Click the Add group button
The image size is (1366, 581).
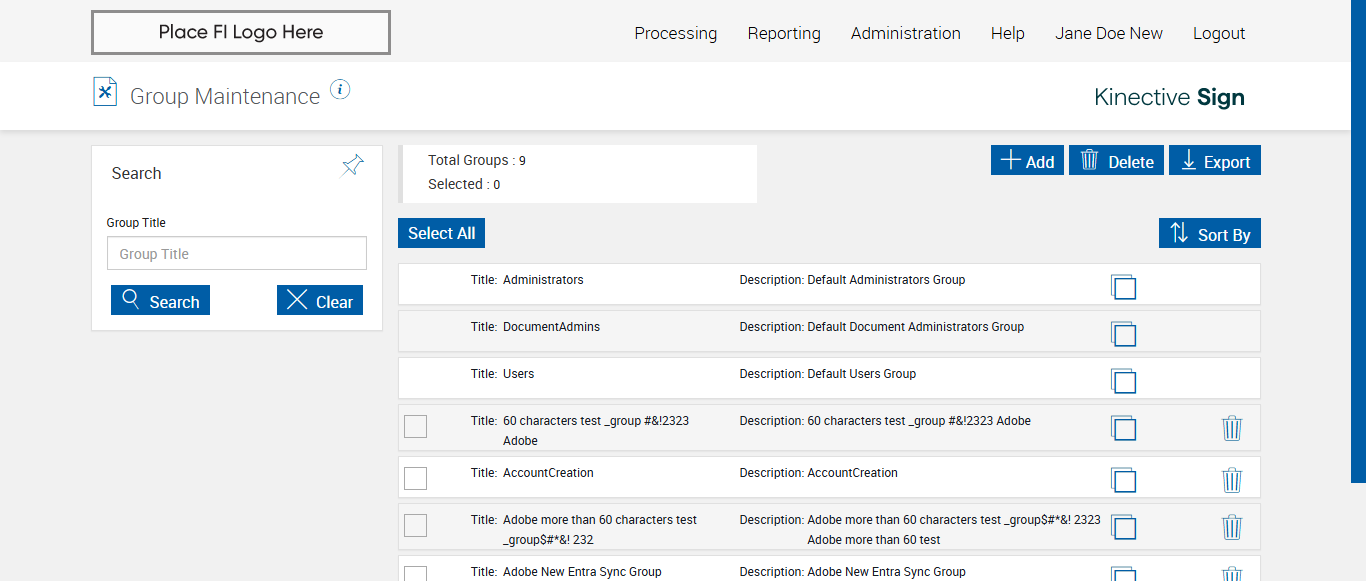coord(1027,161)
